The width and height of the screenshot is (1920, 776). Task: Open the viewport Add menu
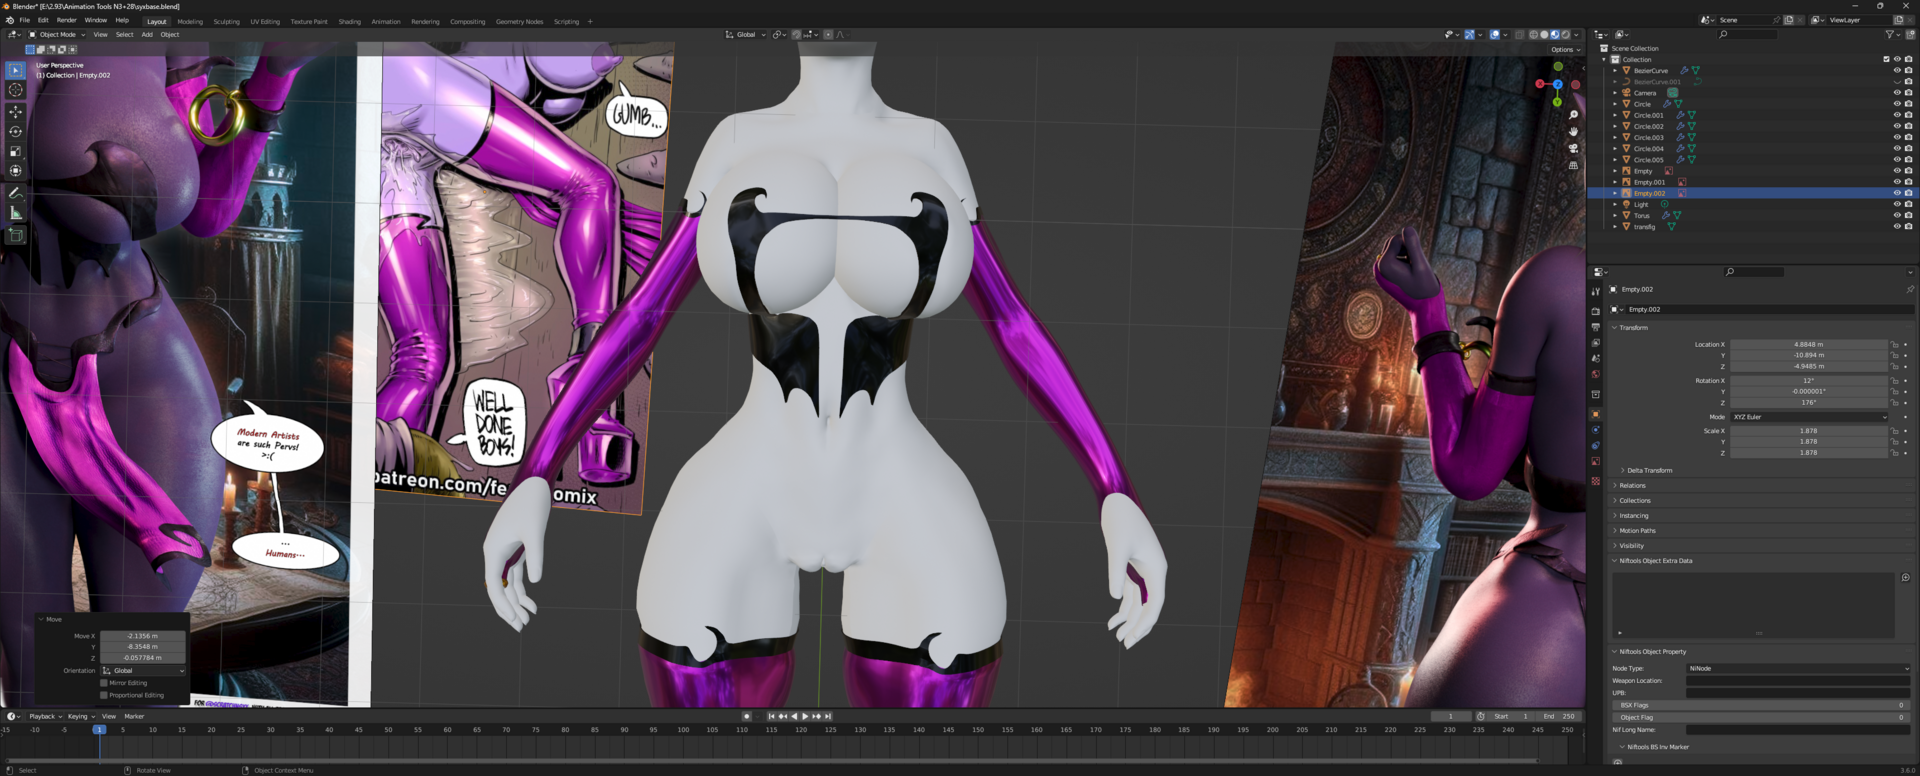pyautogui.click(x=147, y=35)
